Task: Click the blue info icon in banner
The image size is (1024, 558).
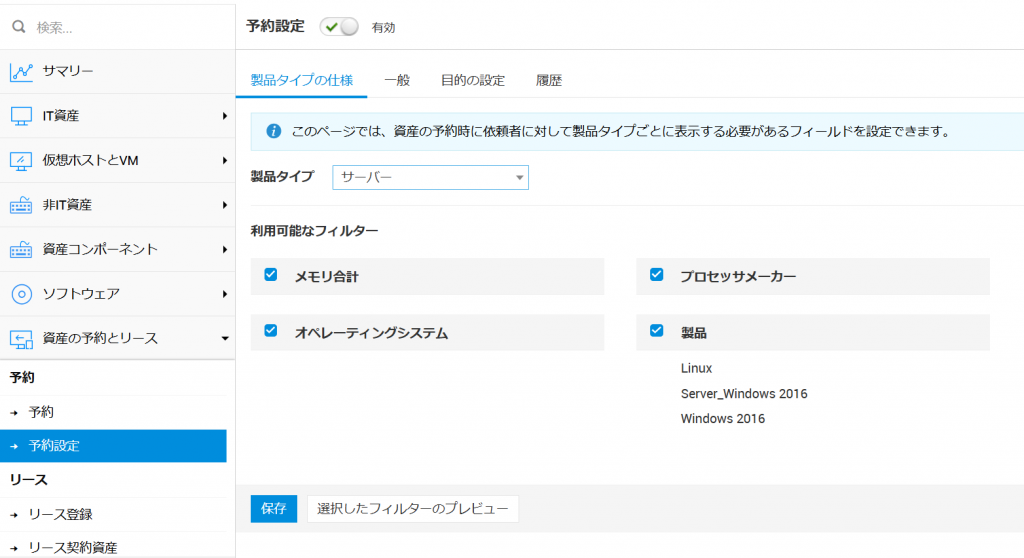Action: click(x=273, y=131)
